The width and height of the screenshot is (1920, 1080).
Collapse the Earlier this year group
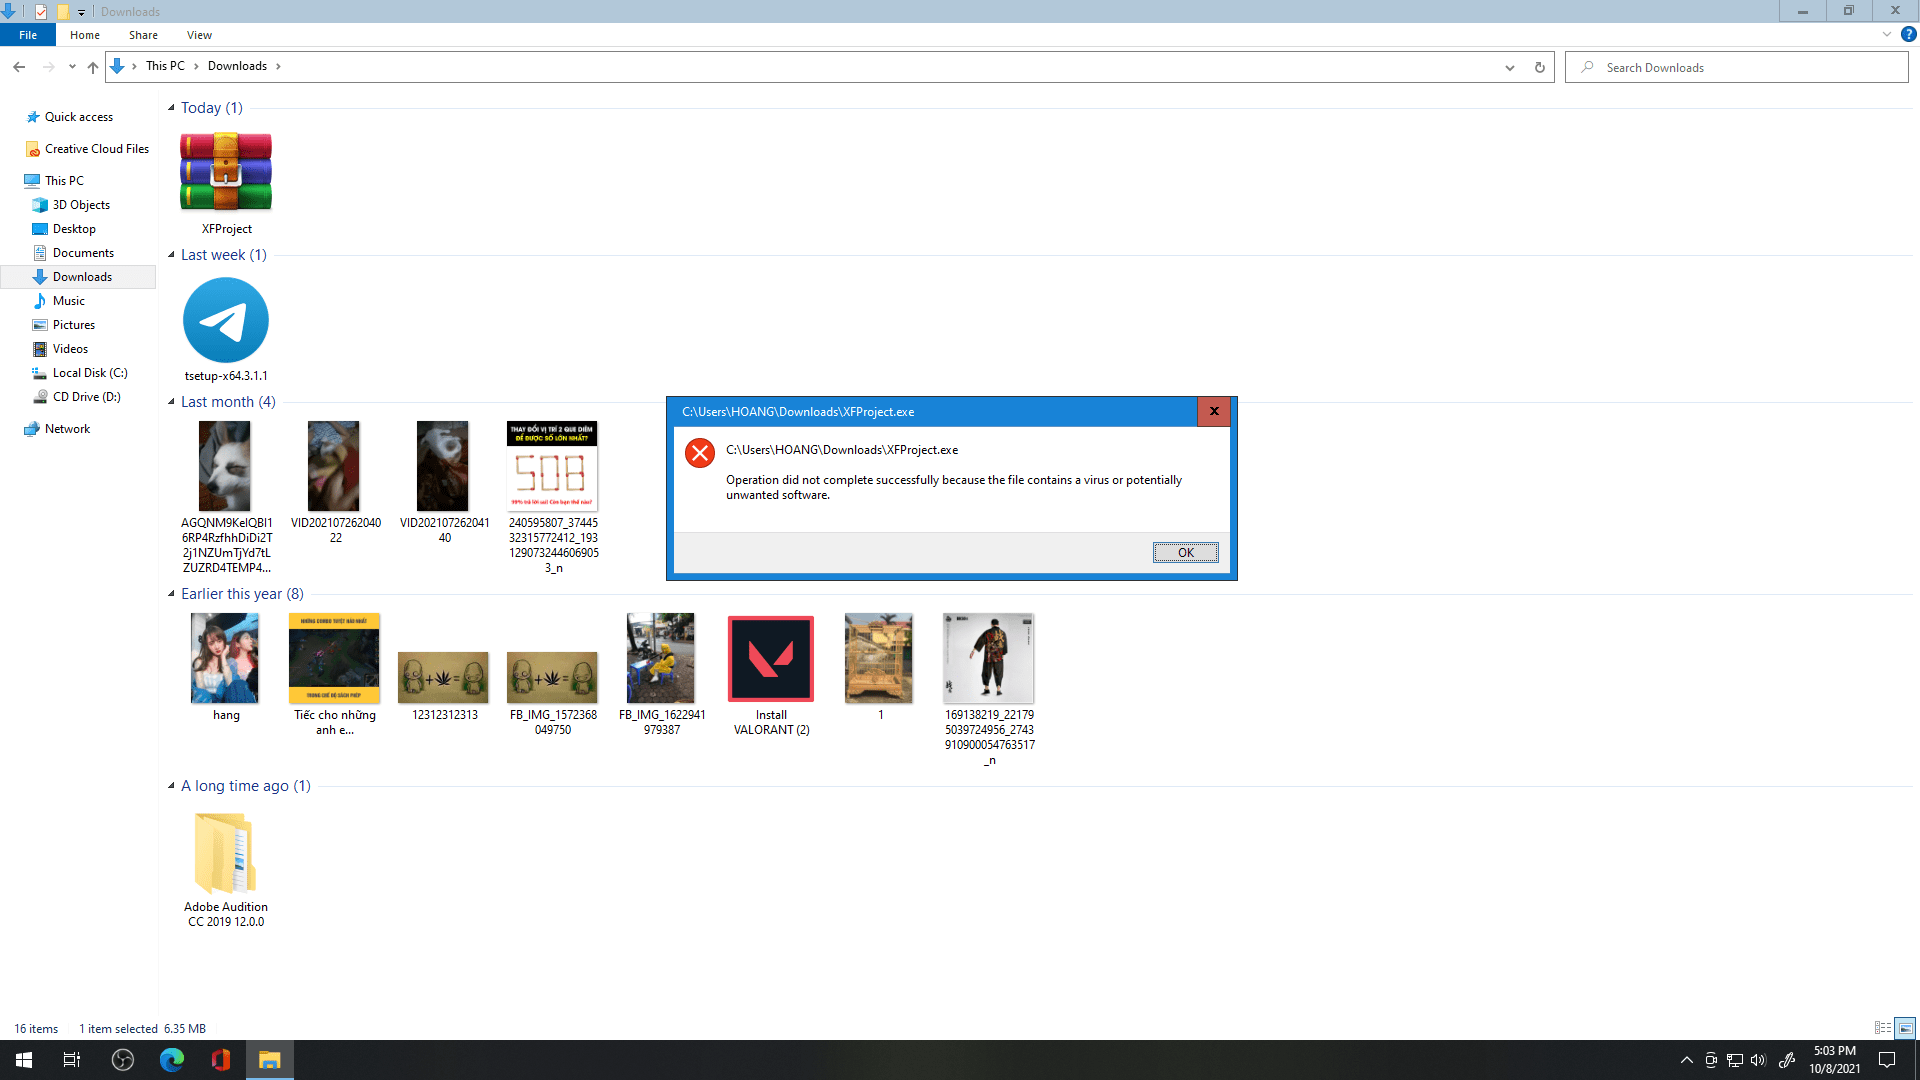pyautogui.click(x=171, y=594)
